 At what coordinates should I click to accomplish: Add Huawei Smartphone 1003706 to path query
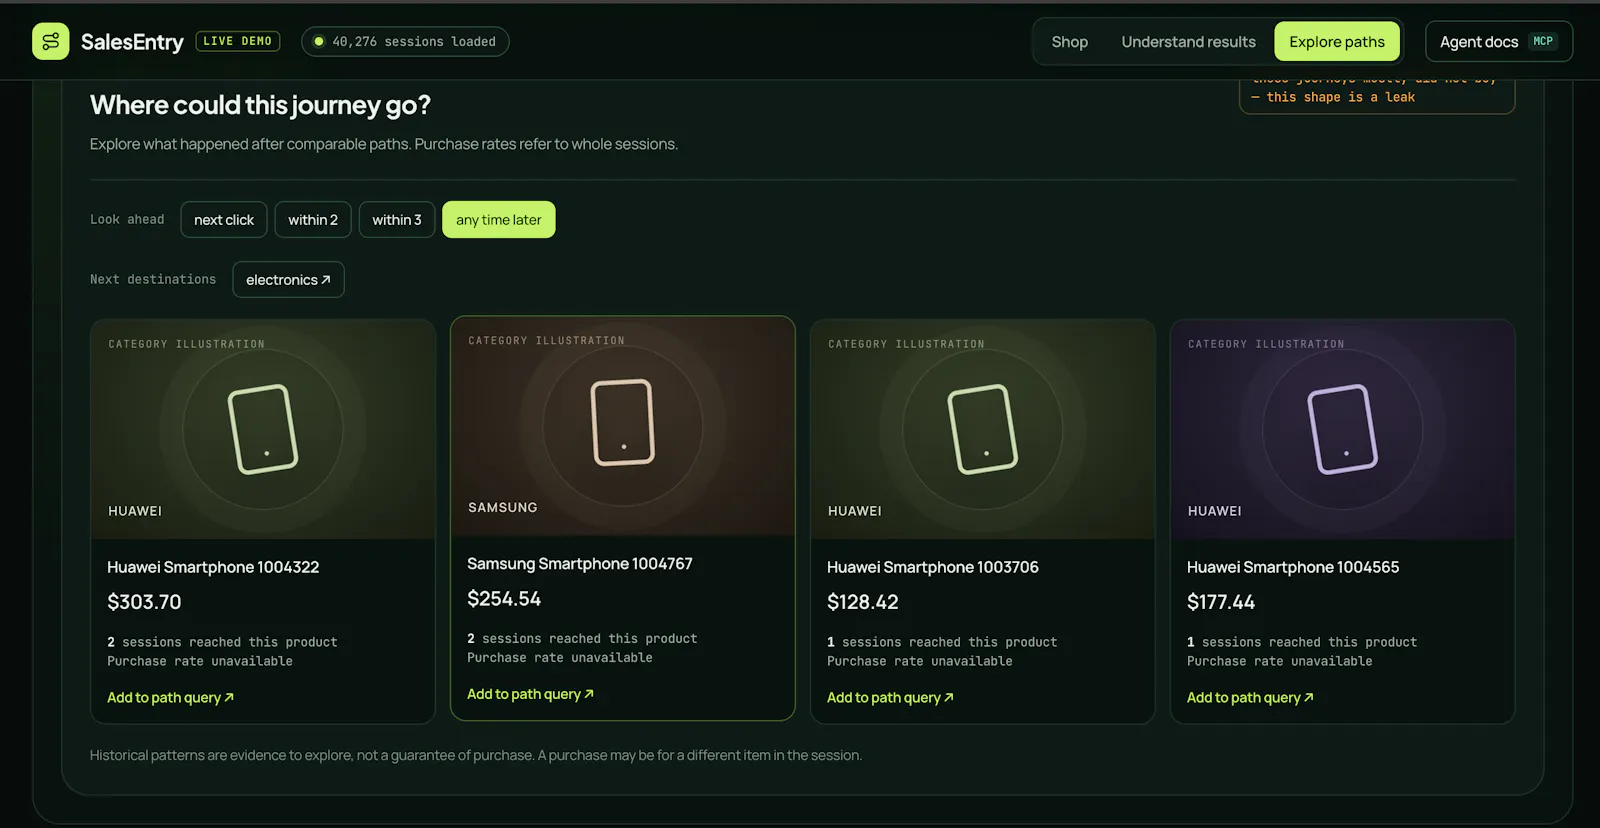point(890,698)
